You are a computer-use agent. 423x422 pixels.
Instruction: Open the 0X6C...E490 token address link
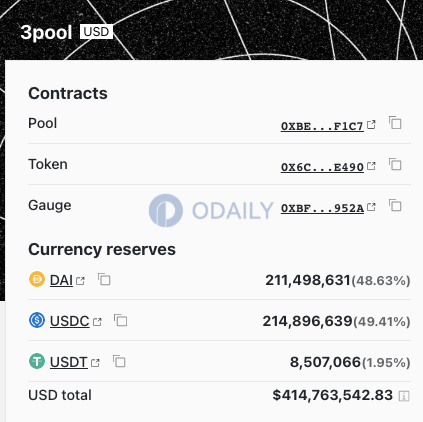(x=322, y=167)
